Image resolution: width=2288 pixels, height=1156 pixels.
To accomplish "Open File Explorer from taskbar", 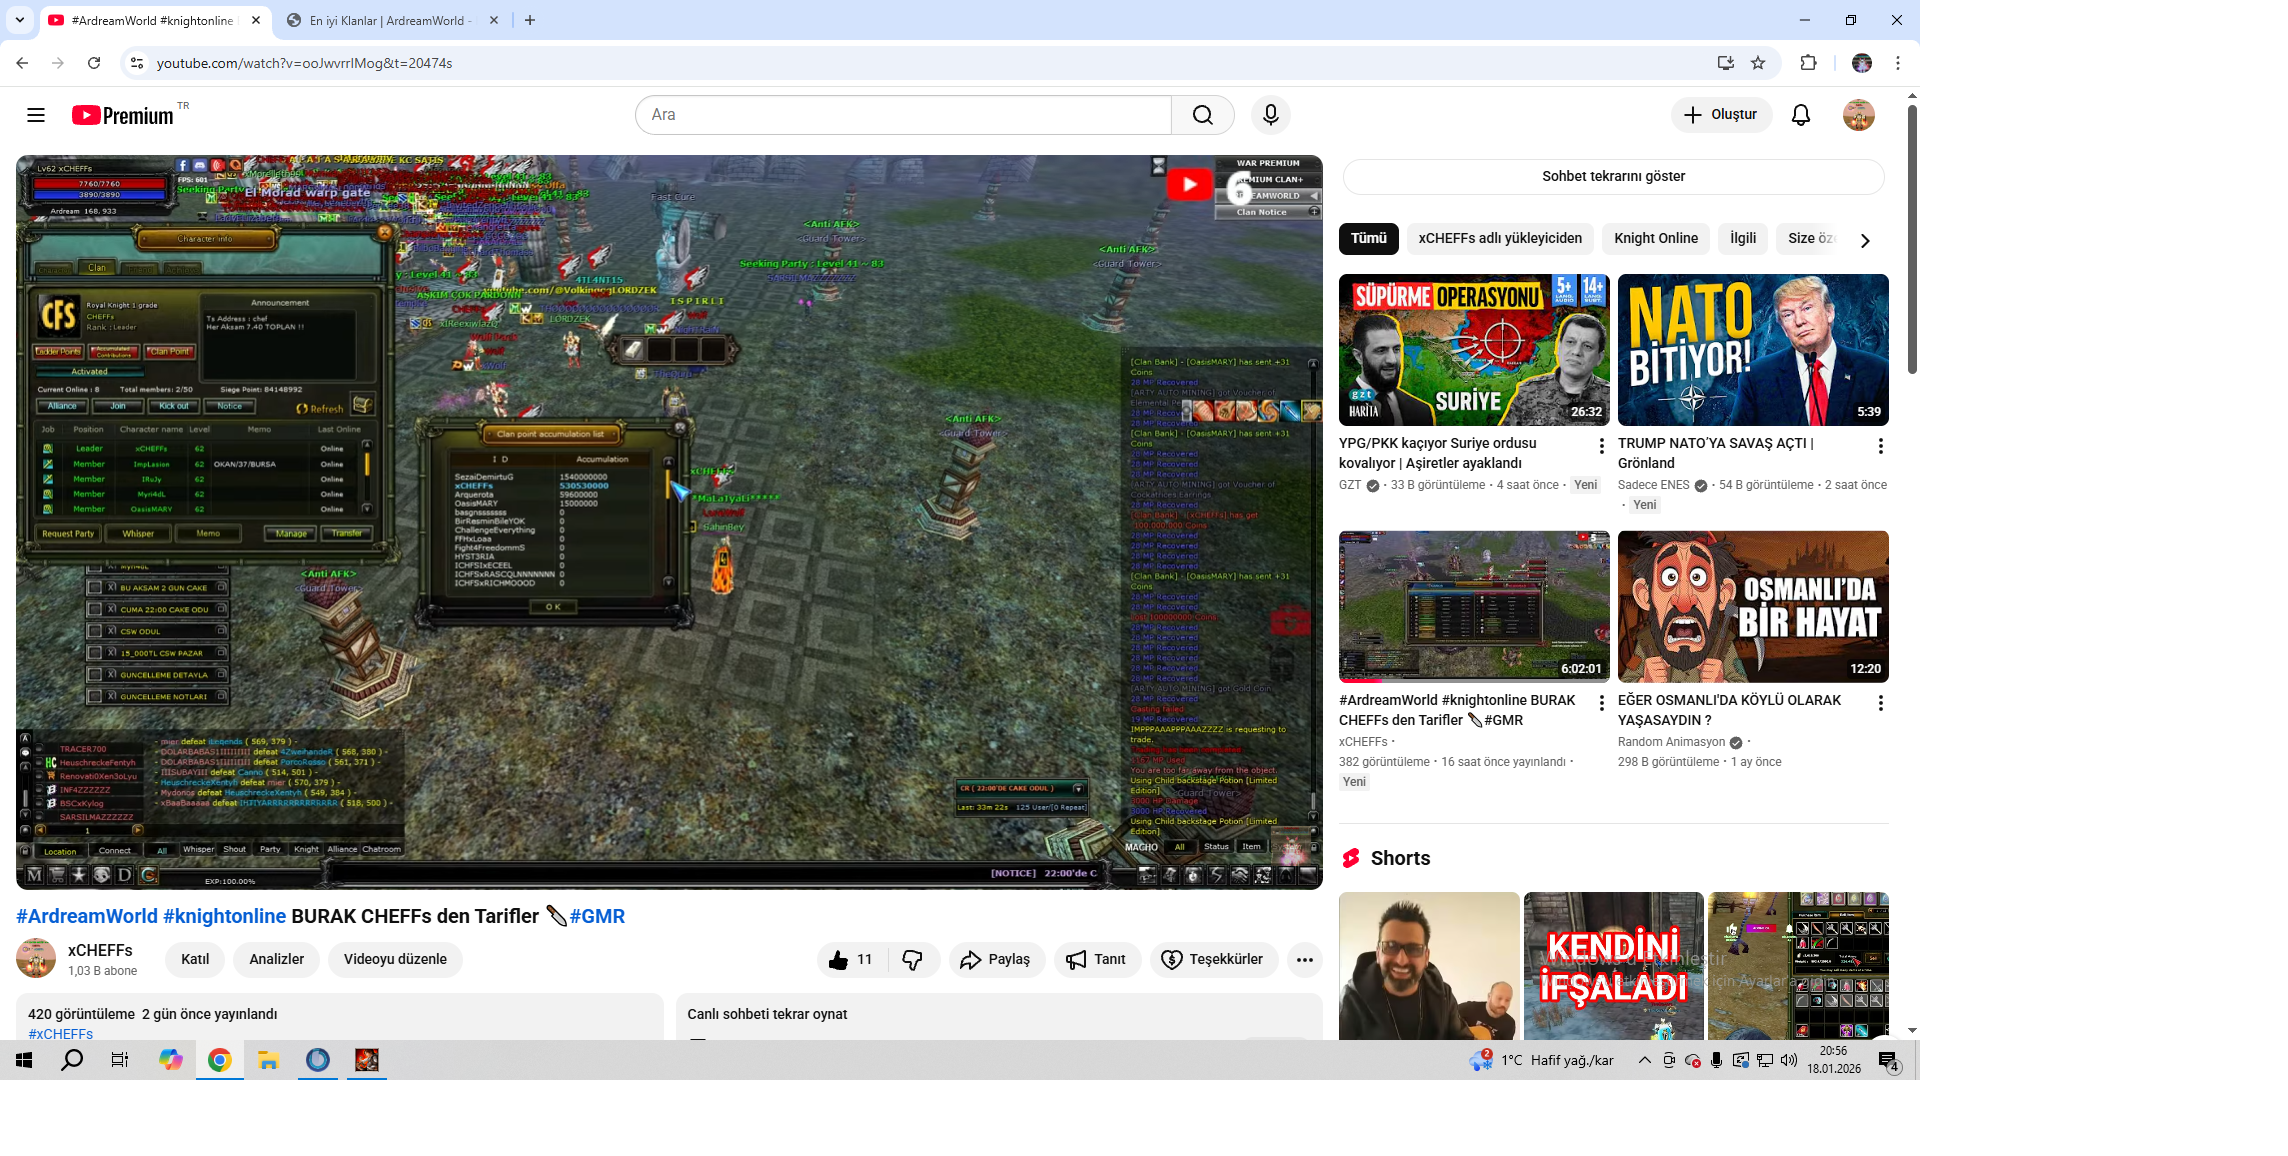I will tap(268, 1060).
